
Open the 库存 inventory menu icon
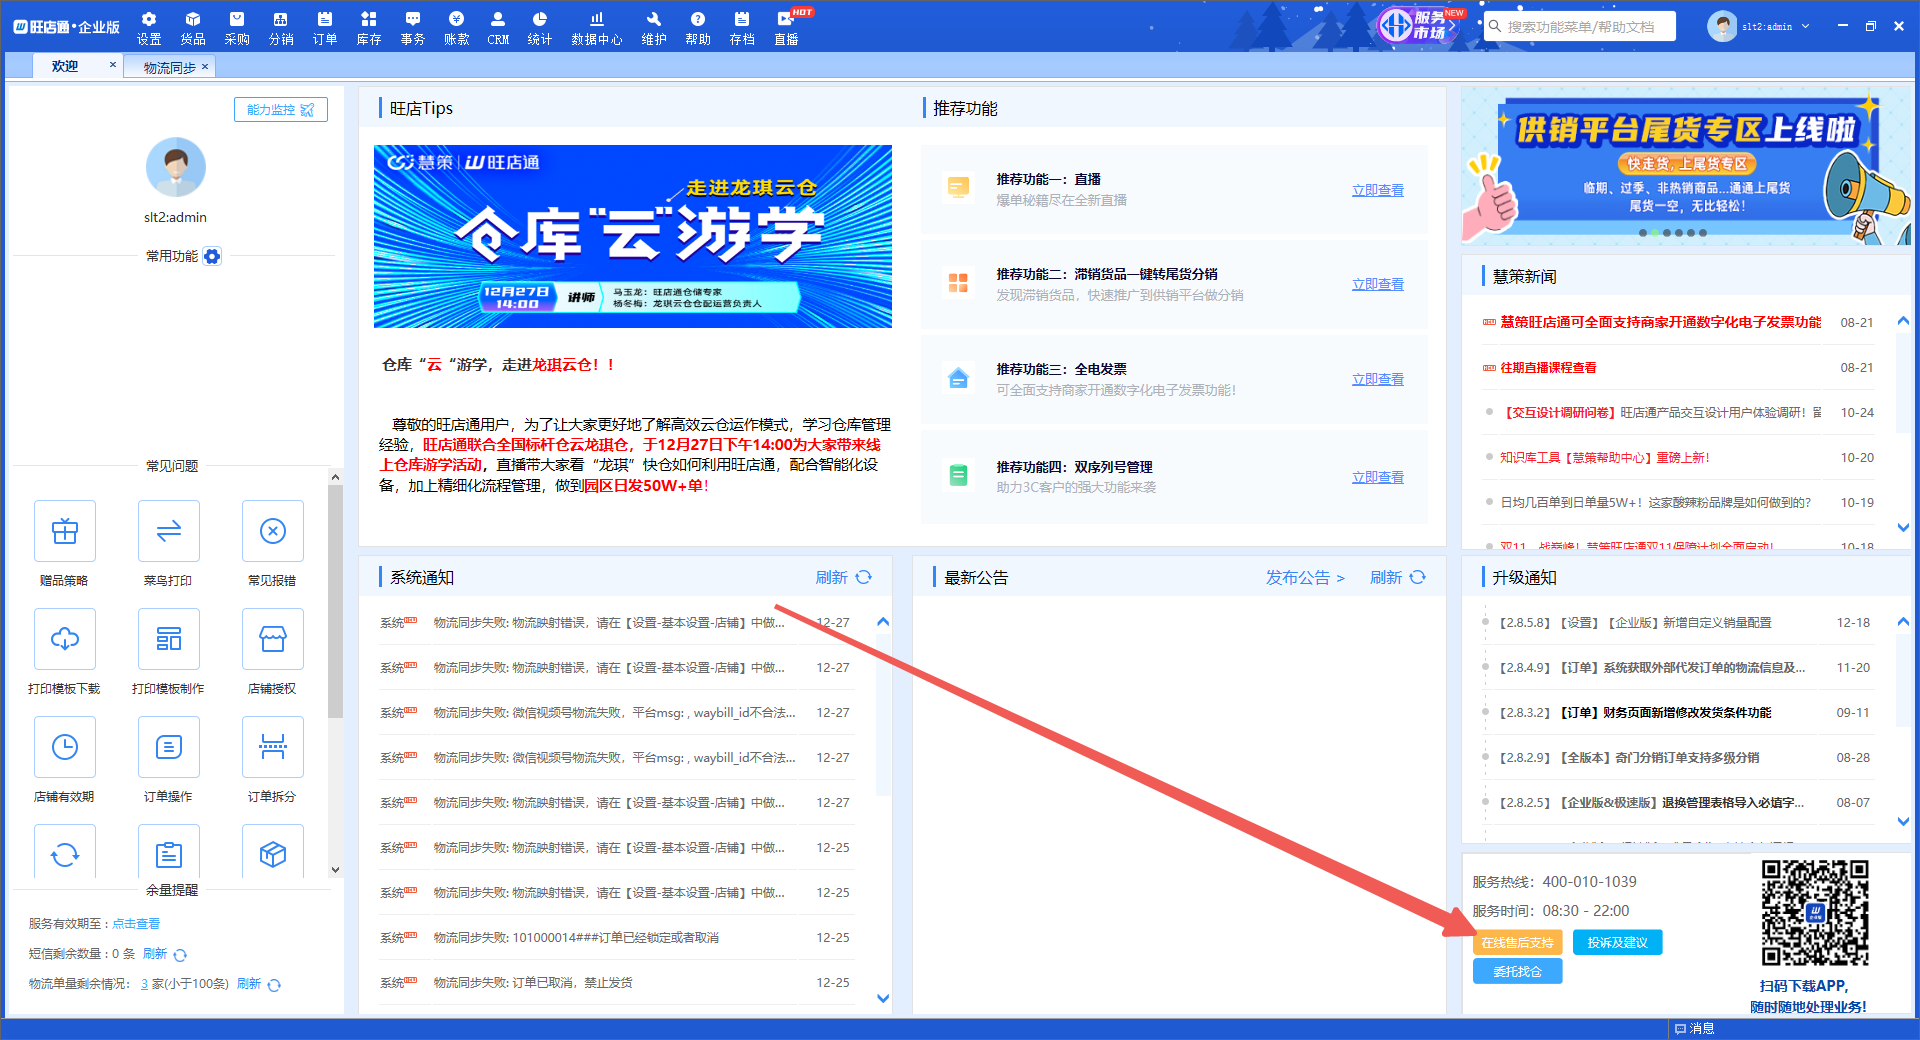click(x=369, y=28)
